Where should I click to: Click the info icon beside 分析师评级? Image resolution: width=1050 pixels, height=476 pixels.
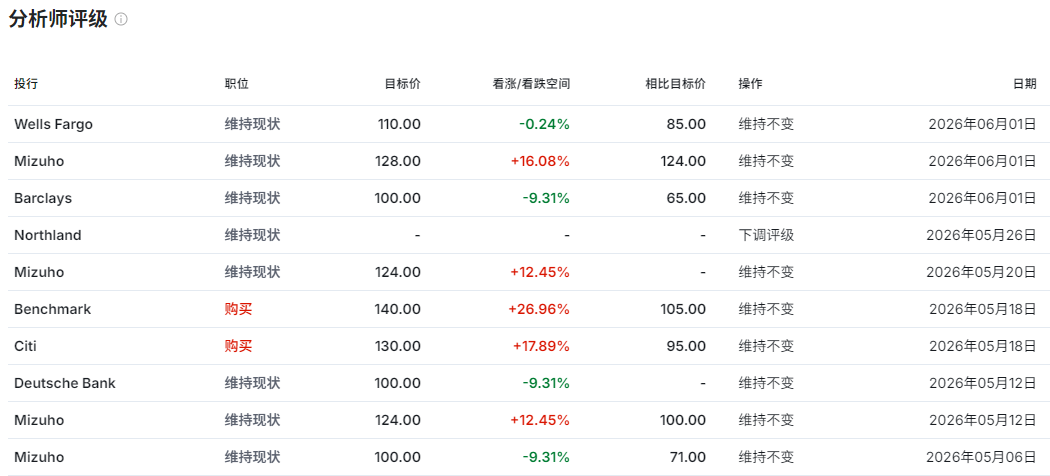tap(121, 19)
